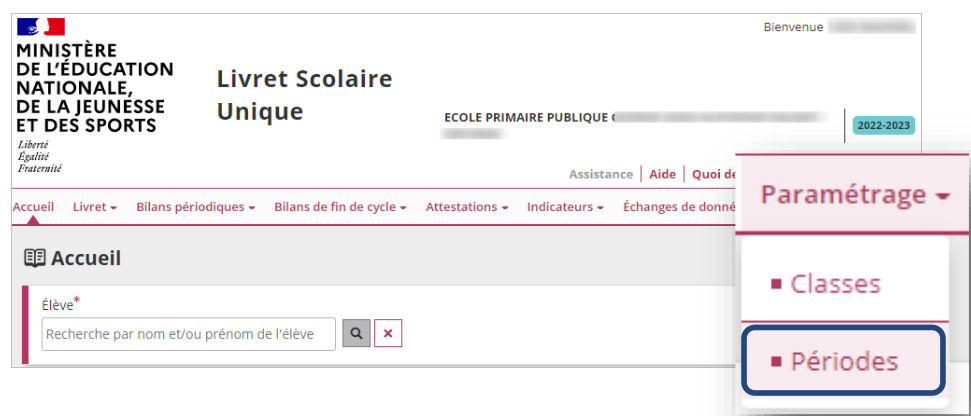Expand the Bilans périodiques menu
The height and width of the screenshot is (416, 971).
pos(196,207)
